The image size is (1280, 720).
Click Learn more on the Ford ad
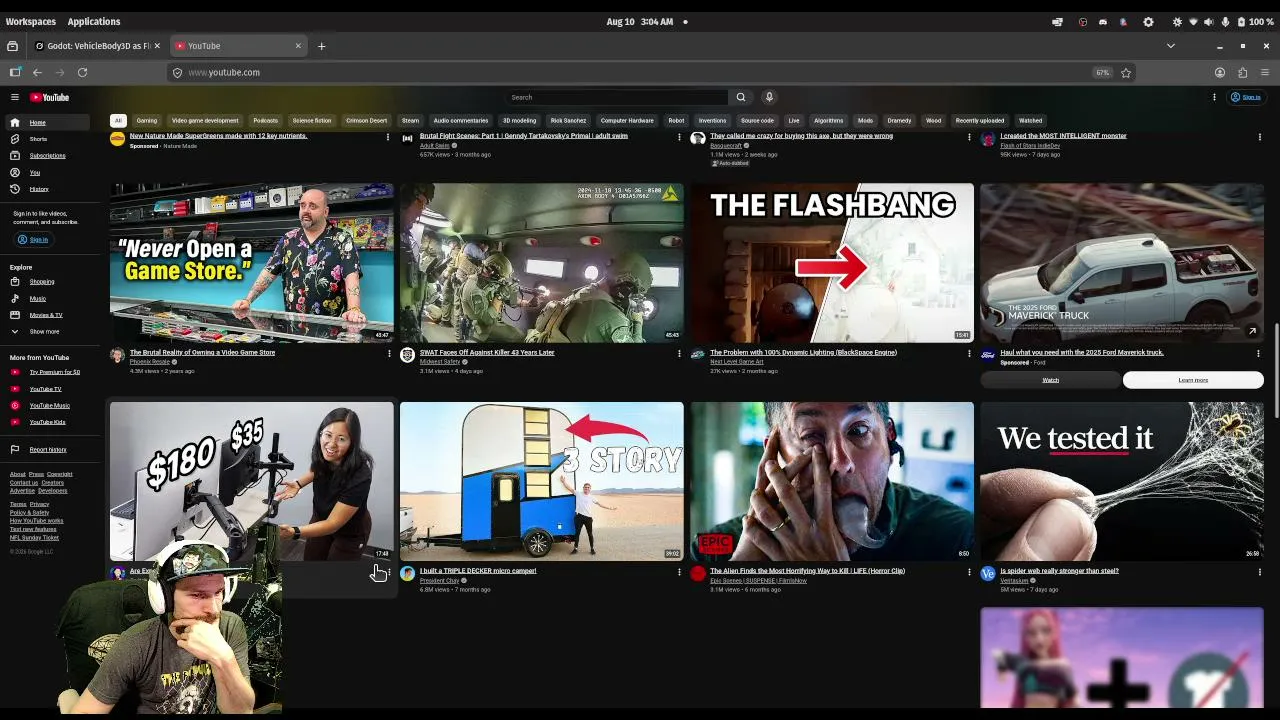pyautogui.click(x=1193, y=380)
